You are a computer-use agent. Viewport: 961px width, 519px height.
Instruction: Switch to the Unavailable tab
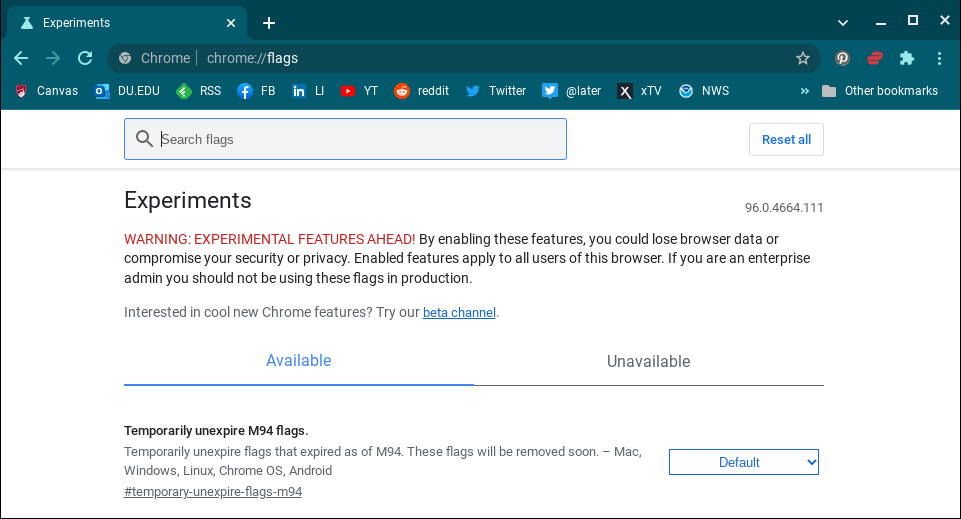[648, 362]
